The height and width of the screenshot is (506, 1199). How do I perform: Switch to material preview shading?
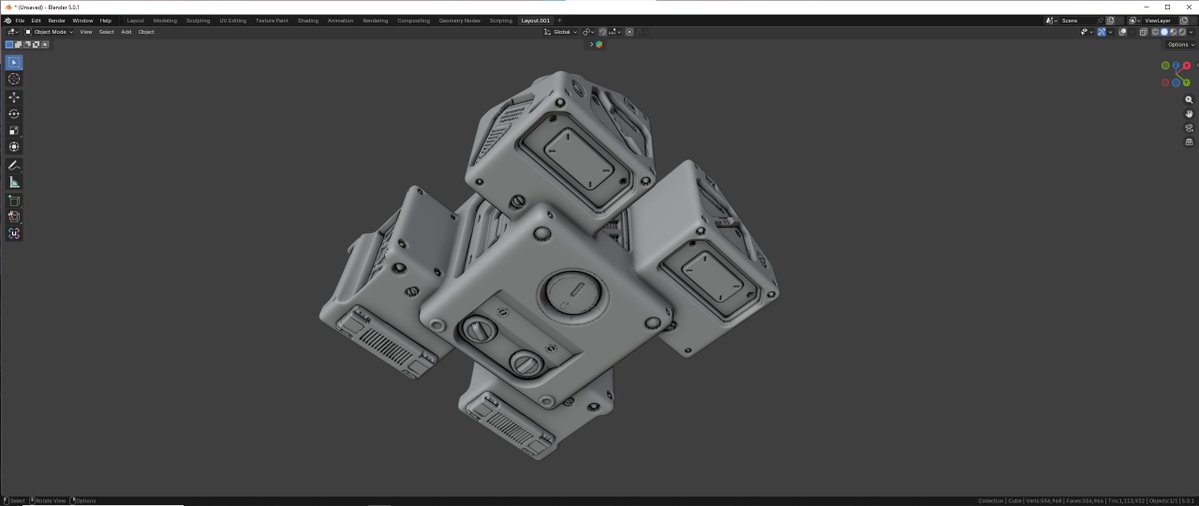pyautogui.click(x=1174, y=32)
